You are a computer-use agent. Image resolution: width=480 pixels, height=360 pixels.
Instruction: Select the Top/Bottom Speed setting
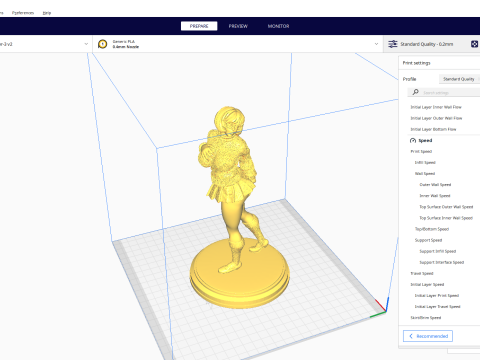pos(432,229)
